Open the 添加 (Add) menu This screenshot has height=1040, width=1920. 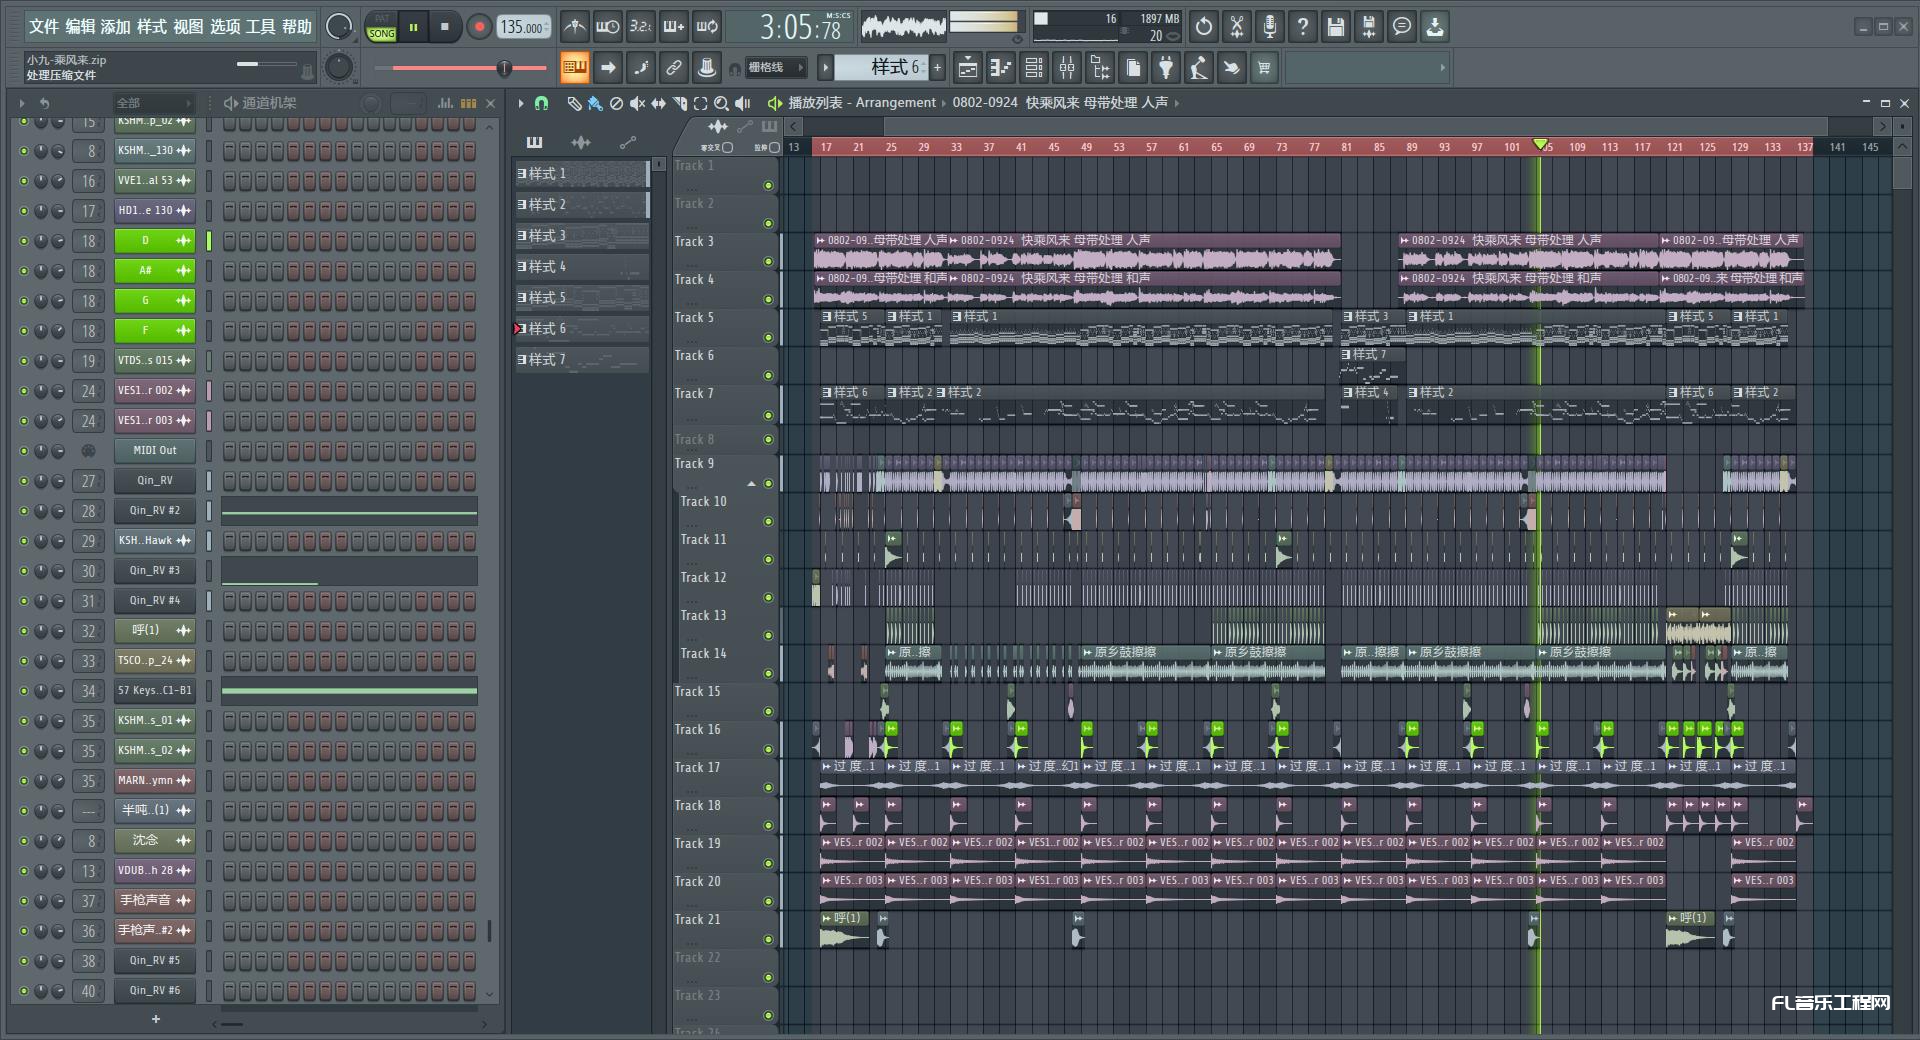[x=116, y=27]
